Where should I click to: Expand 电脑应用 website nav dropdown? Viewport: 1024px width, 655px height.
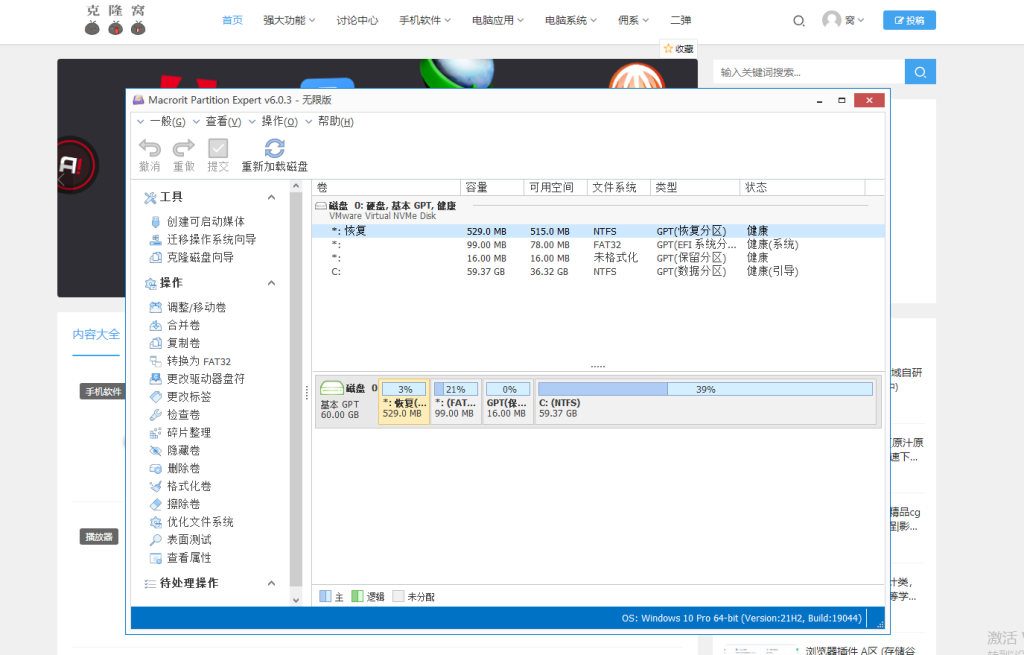click(498, 20)
